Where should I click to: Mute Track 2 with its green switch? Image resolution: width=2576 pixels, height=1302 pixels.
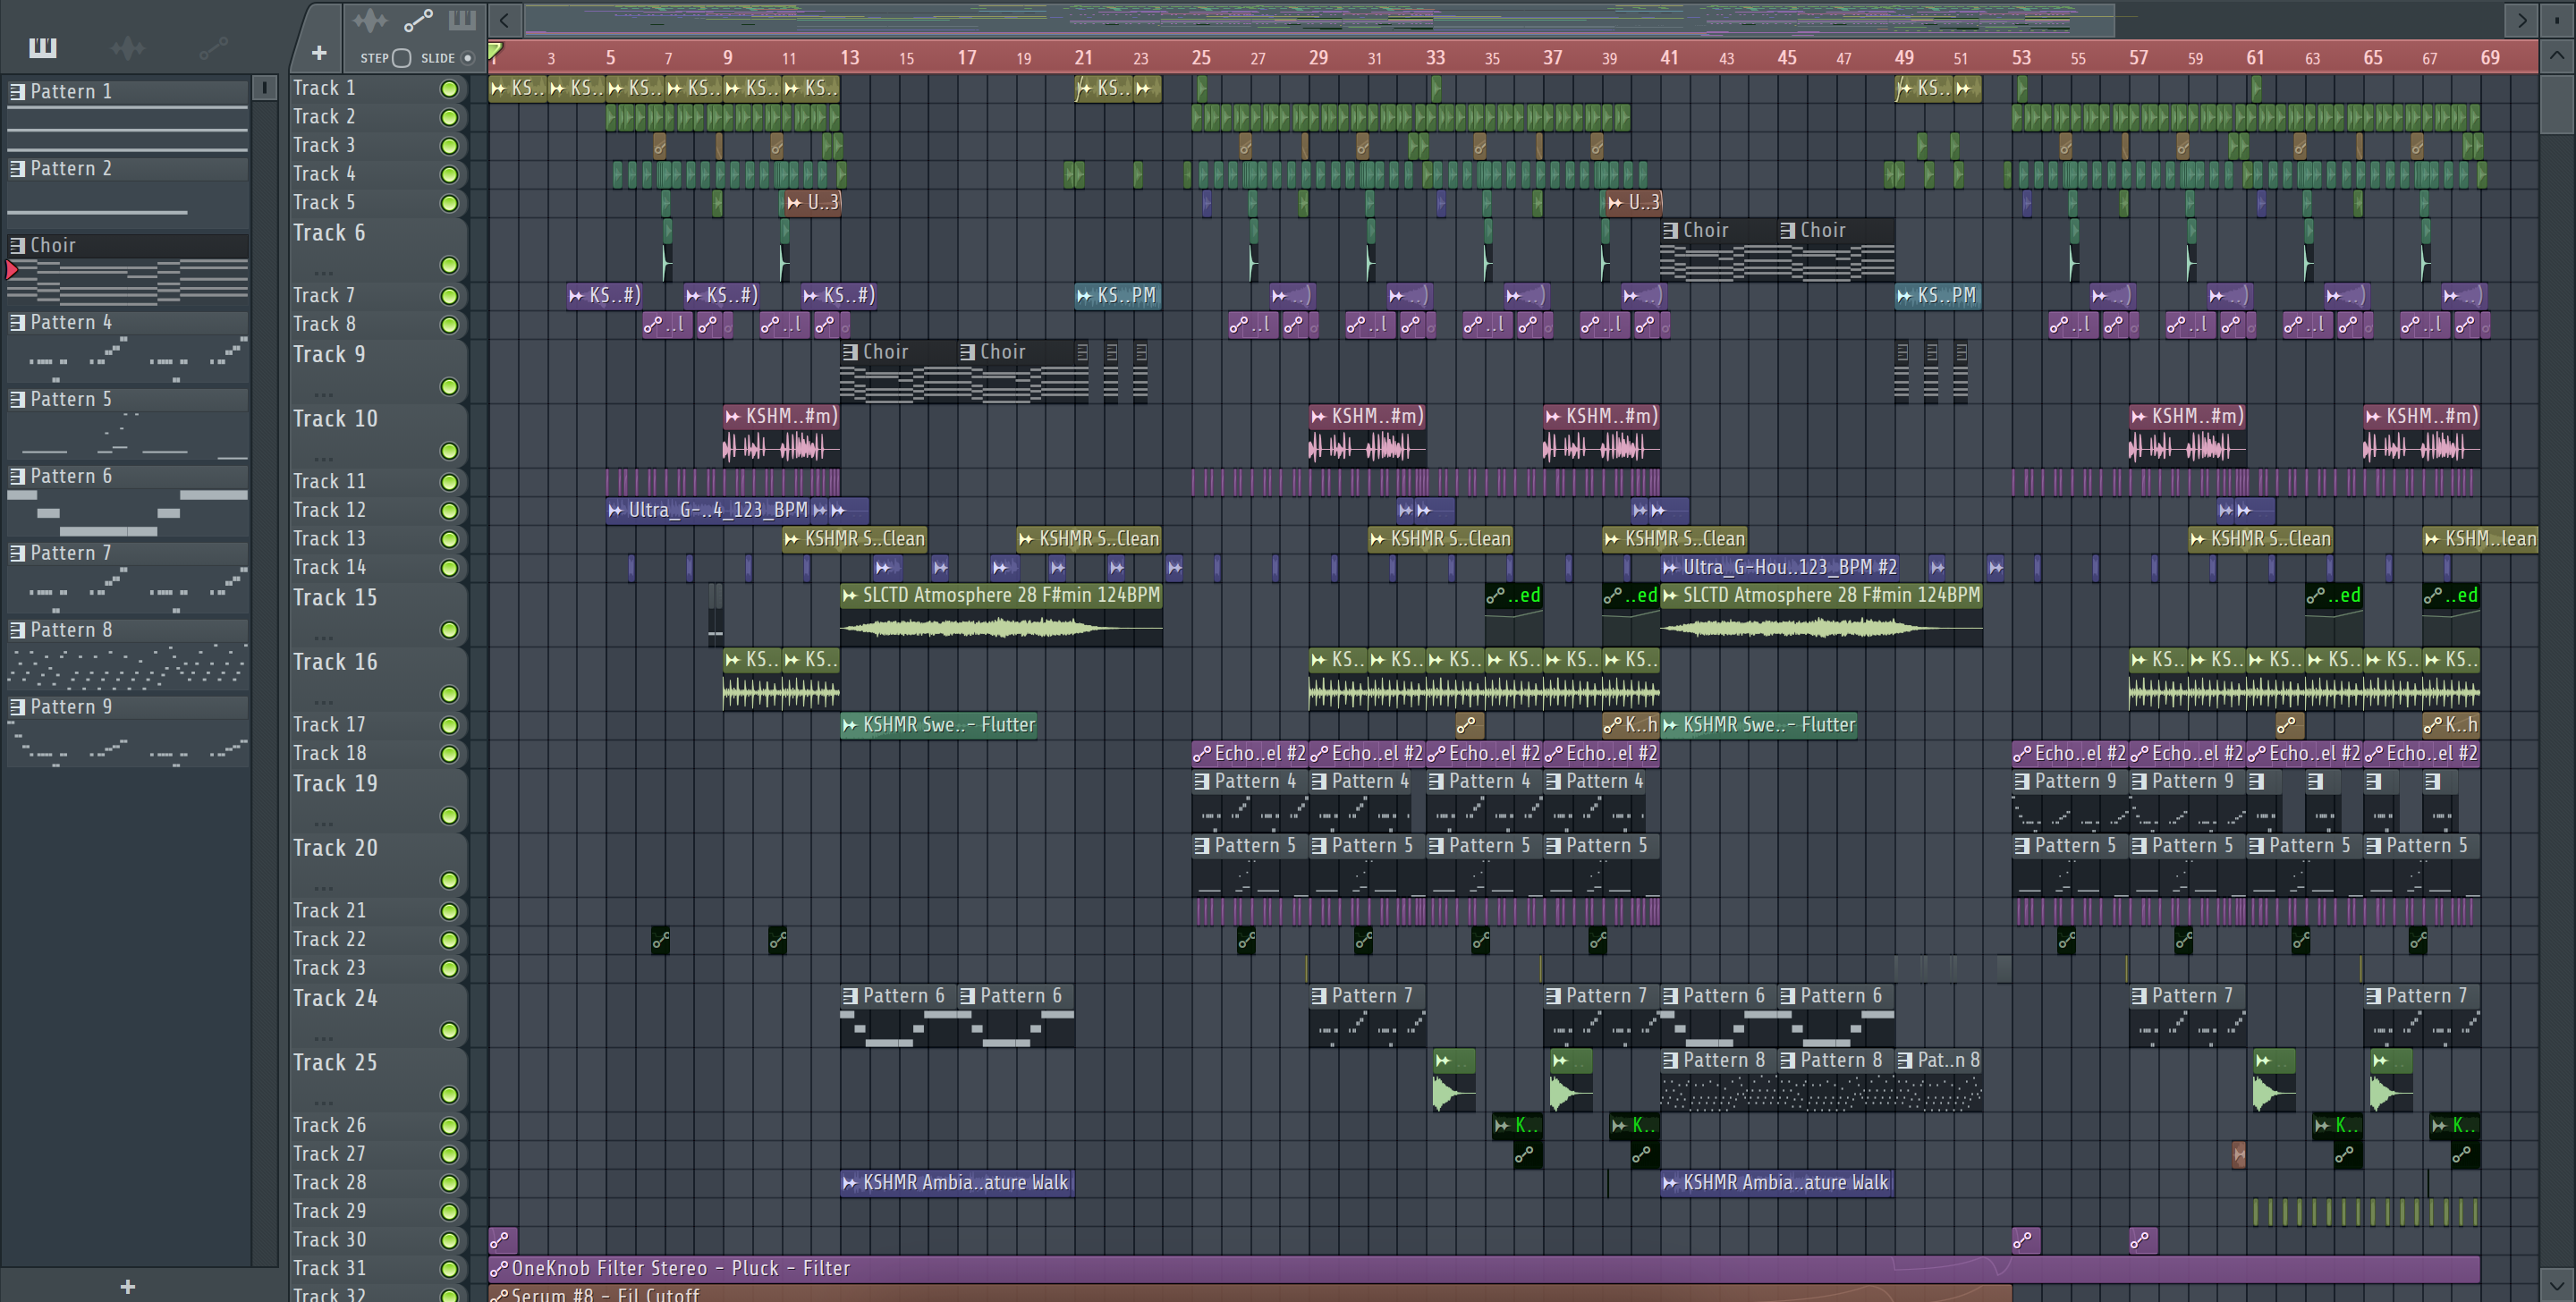(x=450, y=118)
